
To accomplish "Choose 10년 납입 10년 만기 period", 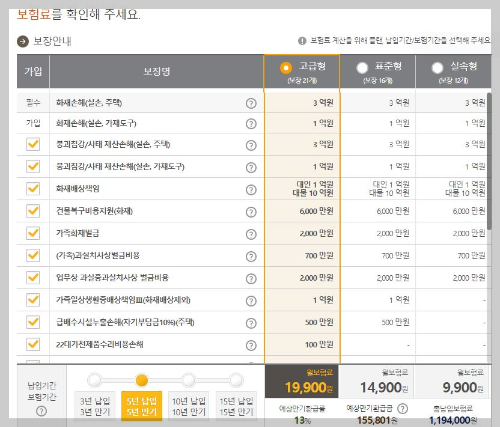I will (x=189, y=406).
